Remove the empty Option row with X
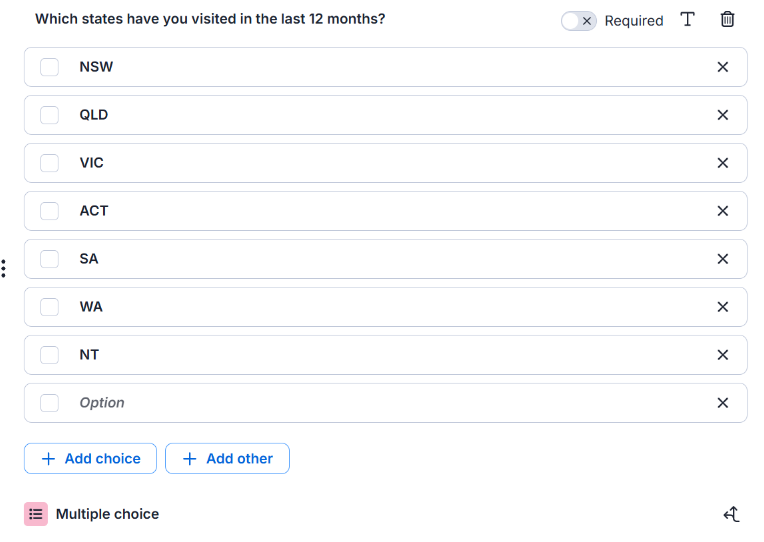764x542 pixels. (723, 403)
